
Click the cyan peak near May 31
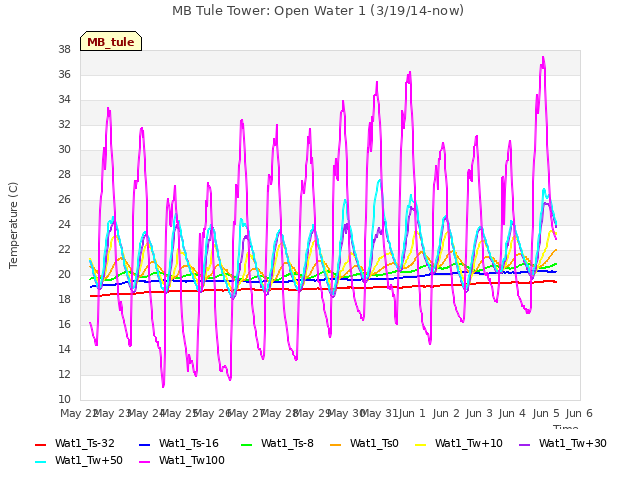[x=380, y=180]
